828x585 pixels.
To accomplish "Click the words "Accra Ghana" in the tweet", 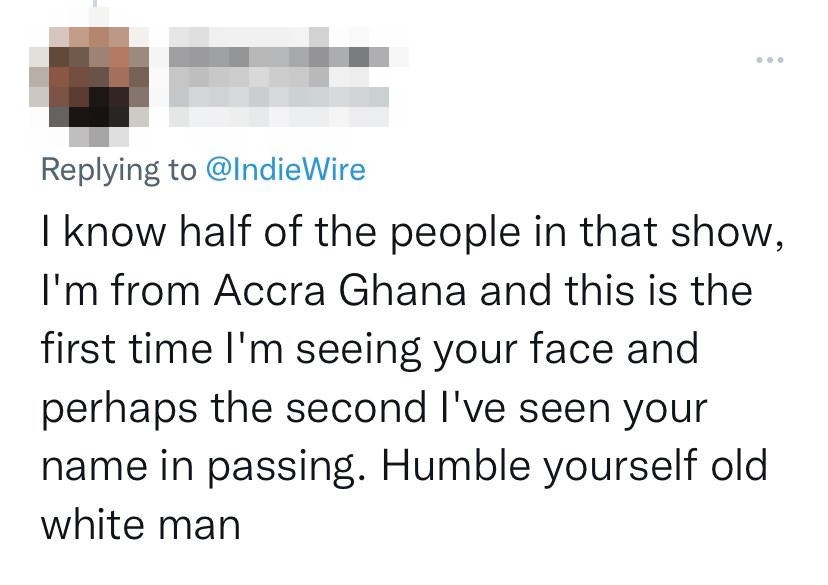I will [340, 291].
